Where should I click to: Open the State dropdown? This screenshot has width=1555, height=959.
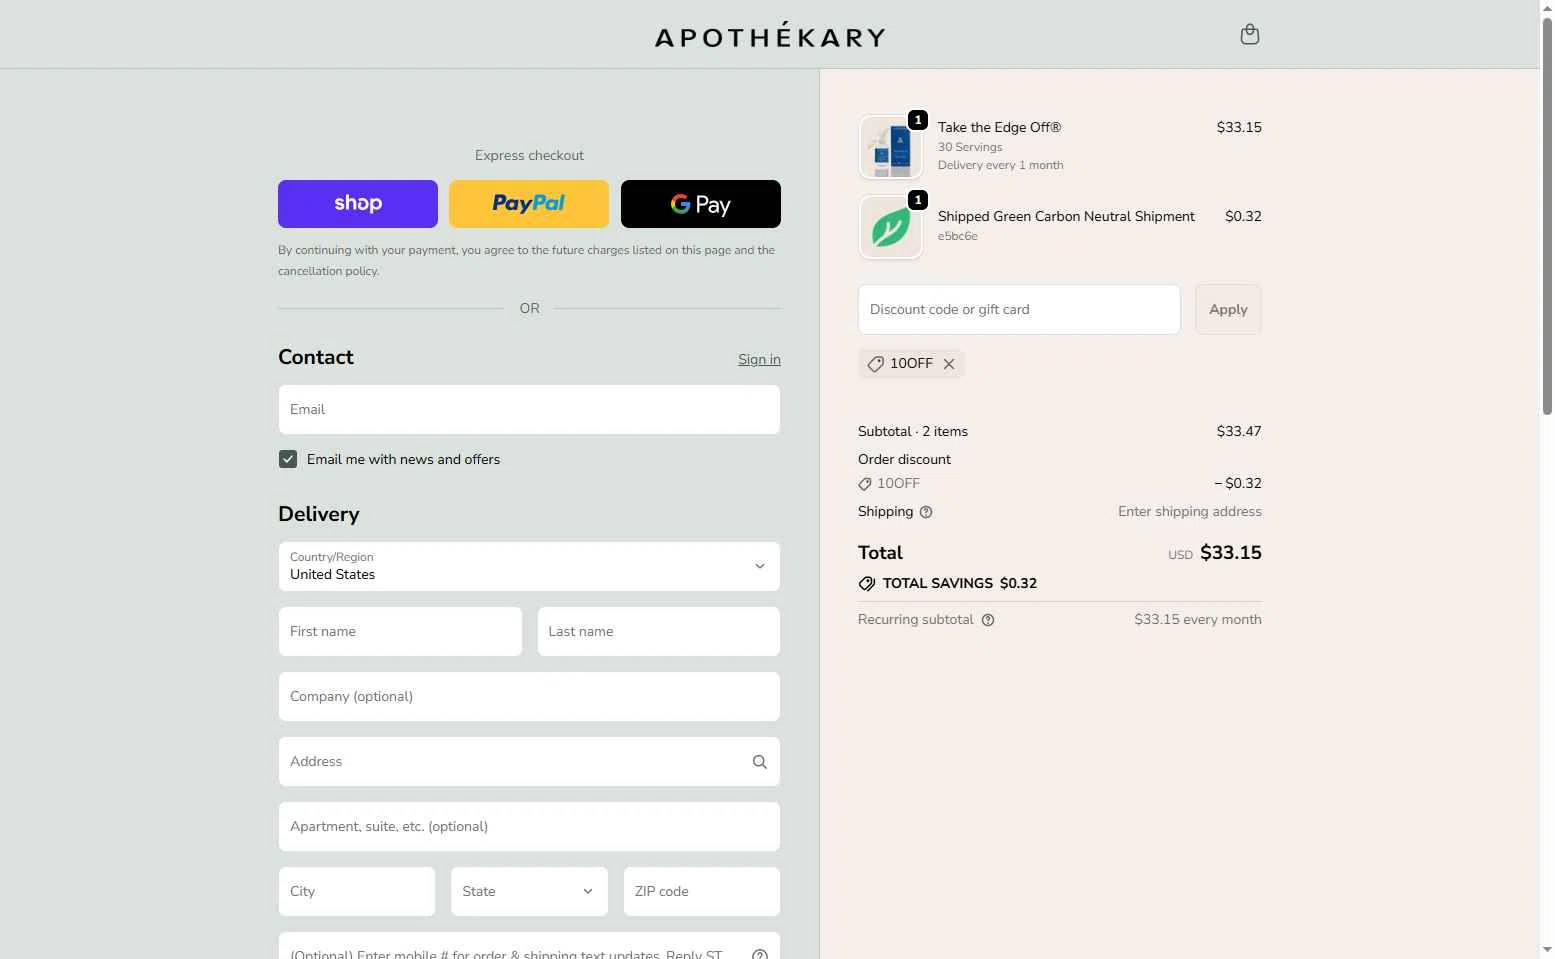(x=529, y=892)
